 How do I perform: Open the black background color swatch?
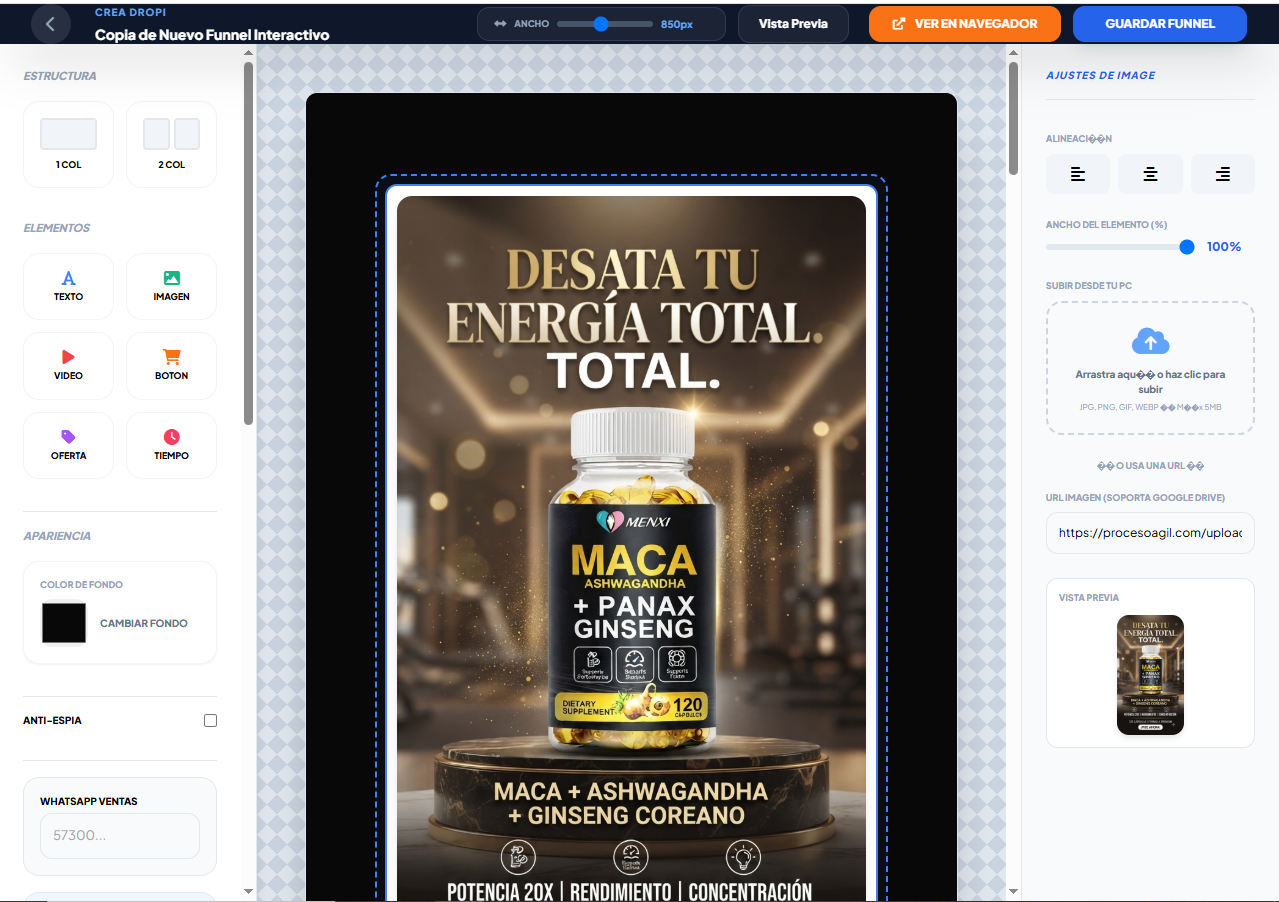[x=64, y=623]
